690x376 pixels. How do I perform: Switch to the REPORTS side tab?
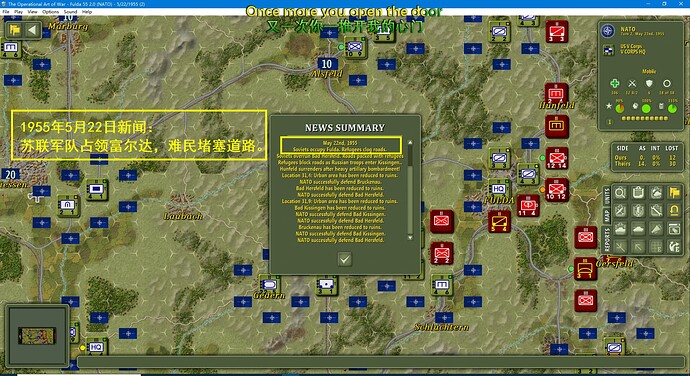click(x=607, y=239)
